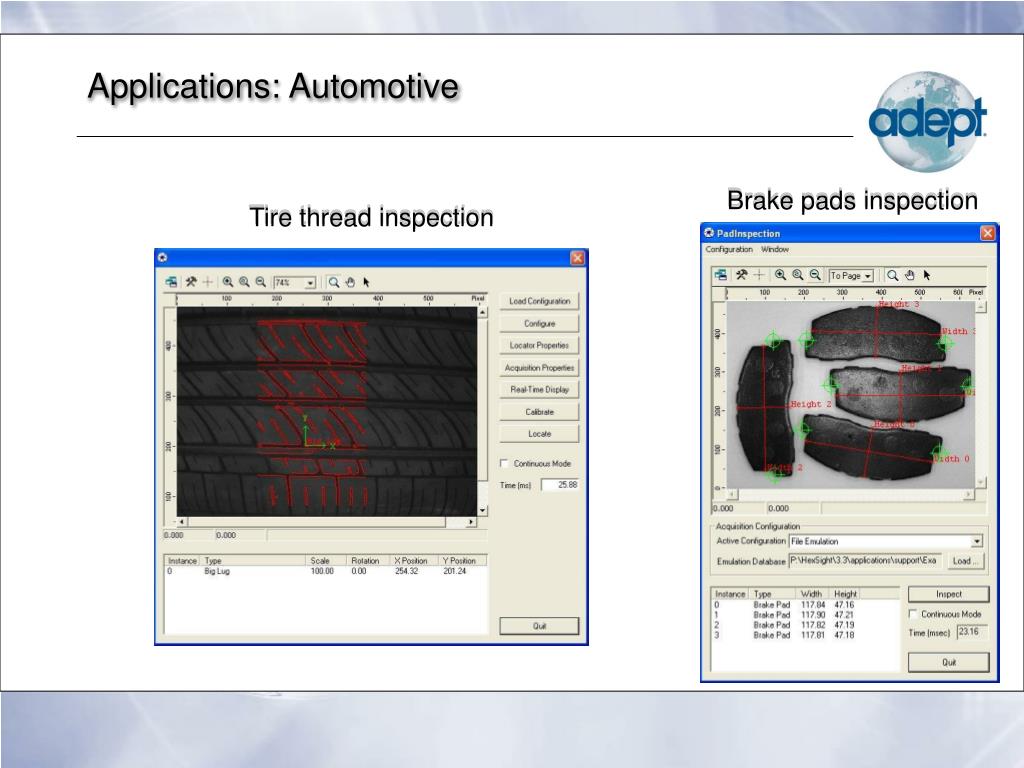1024x768 pixels.
Task: Select the arrow pointer tool in PadInspection toolbar
Action: coord(927,275)
